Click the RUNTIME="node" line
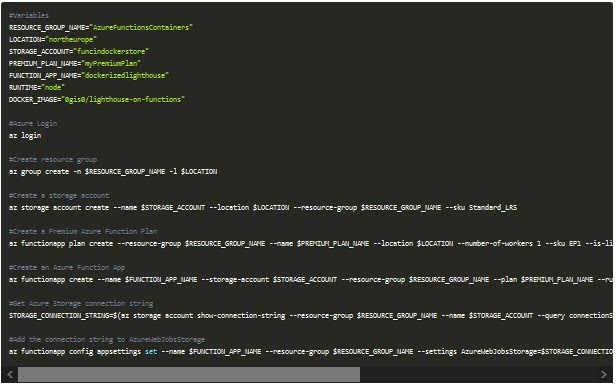The width and height of the screenshot is (616, 385). [x=37, y=87]
